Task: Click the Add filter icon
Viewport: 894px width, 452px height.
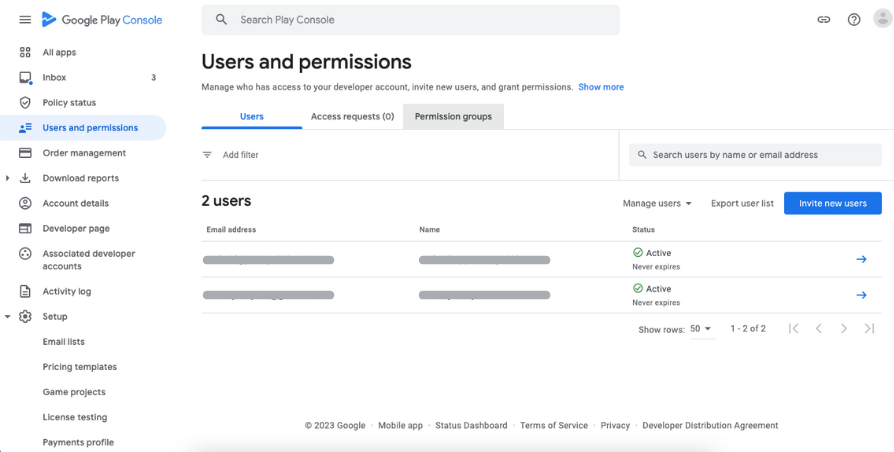Action: point(208,155)
